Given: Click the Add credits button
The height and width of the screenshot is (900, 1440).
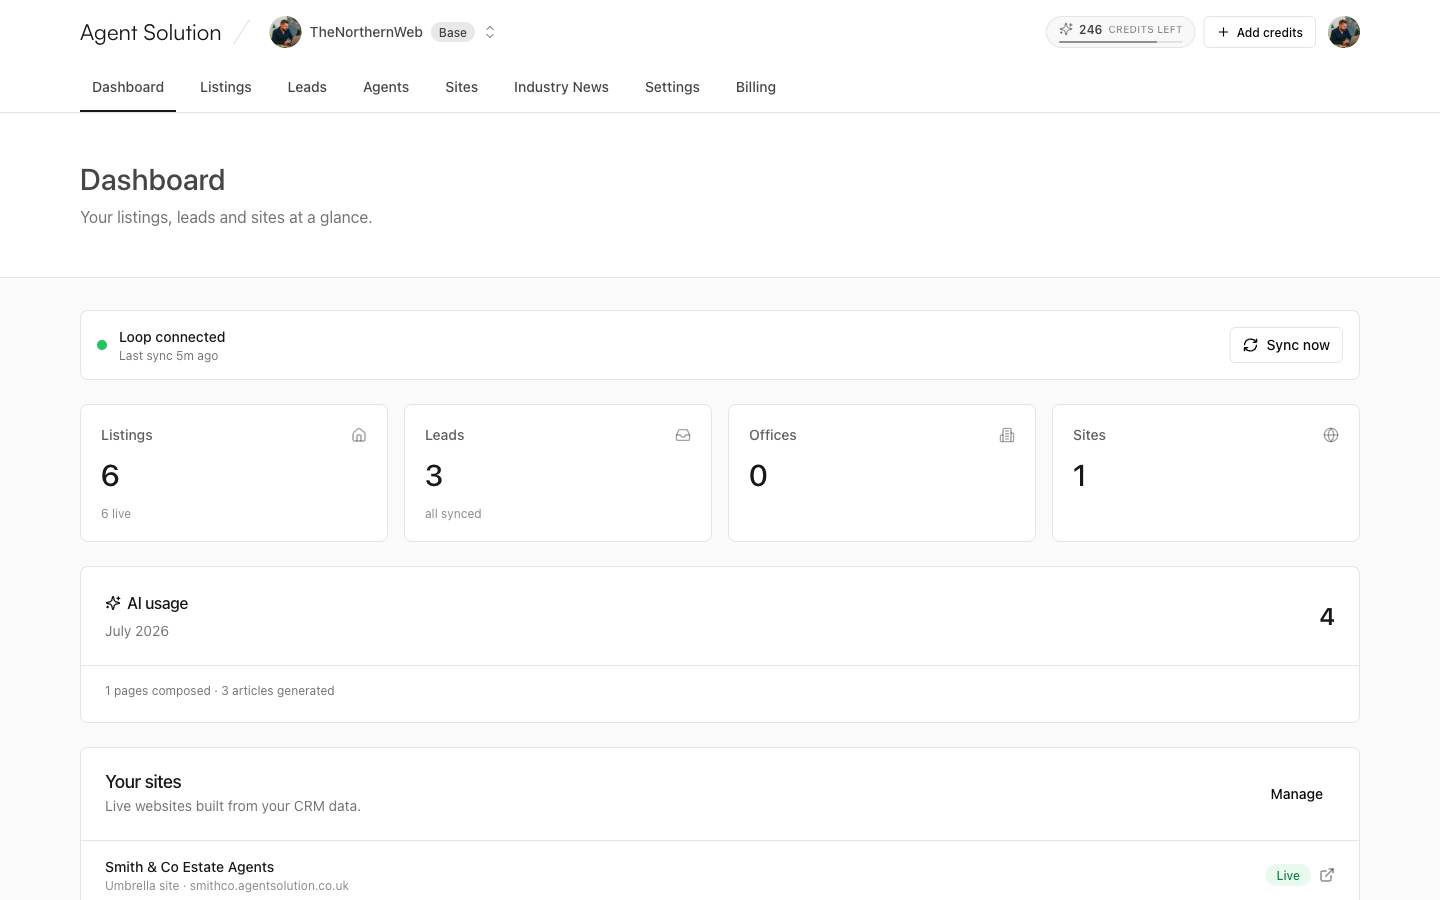Looking at the screenshot, I should (x=1259, y=32).
